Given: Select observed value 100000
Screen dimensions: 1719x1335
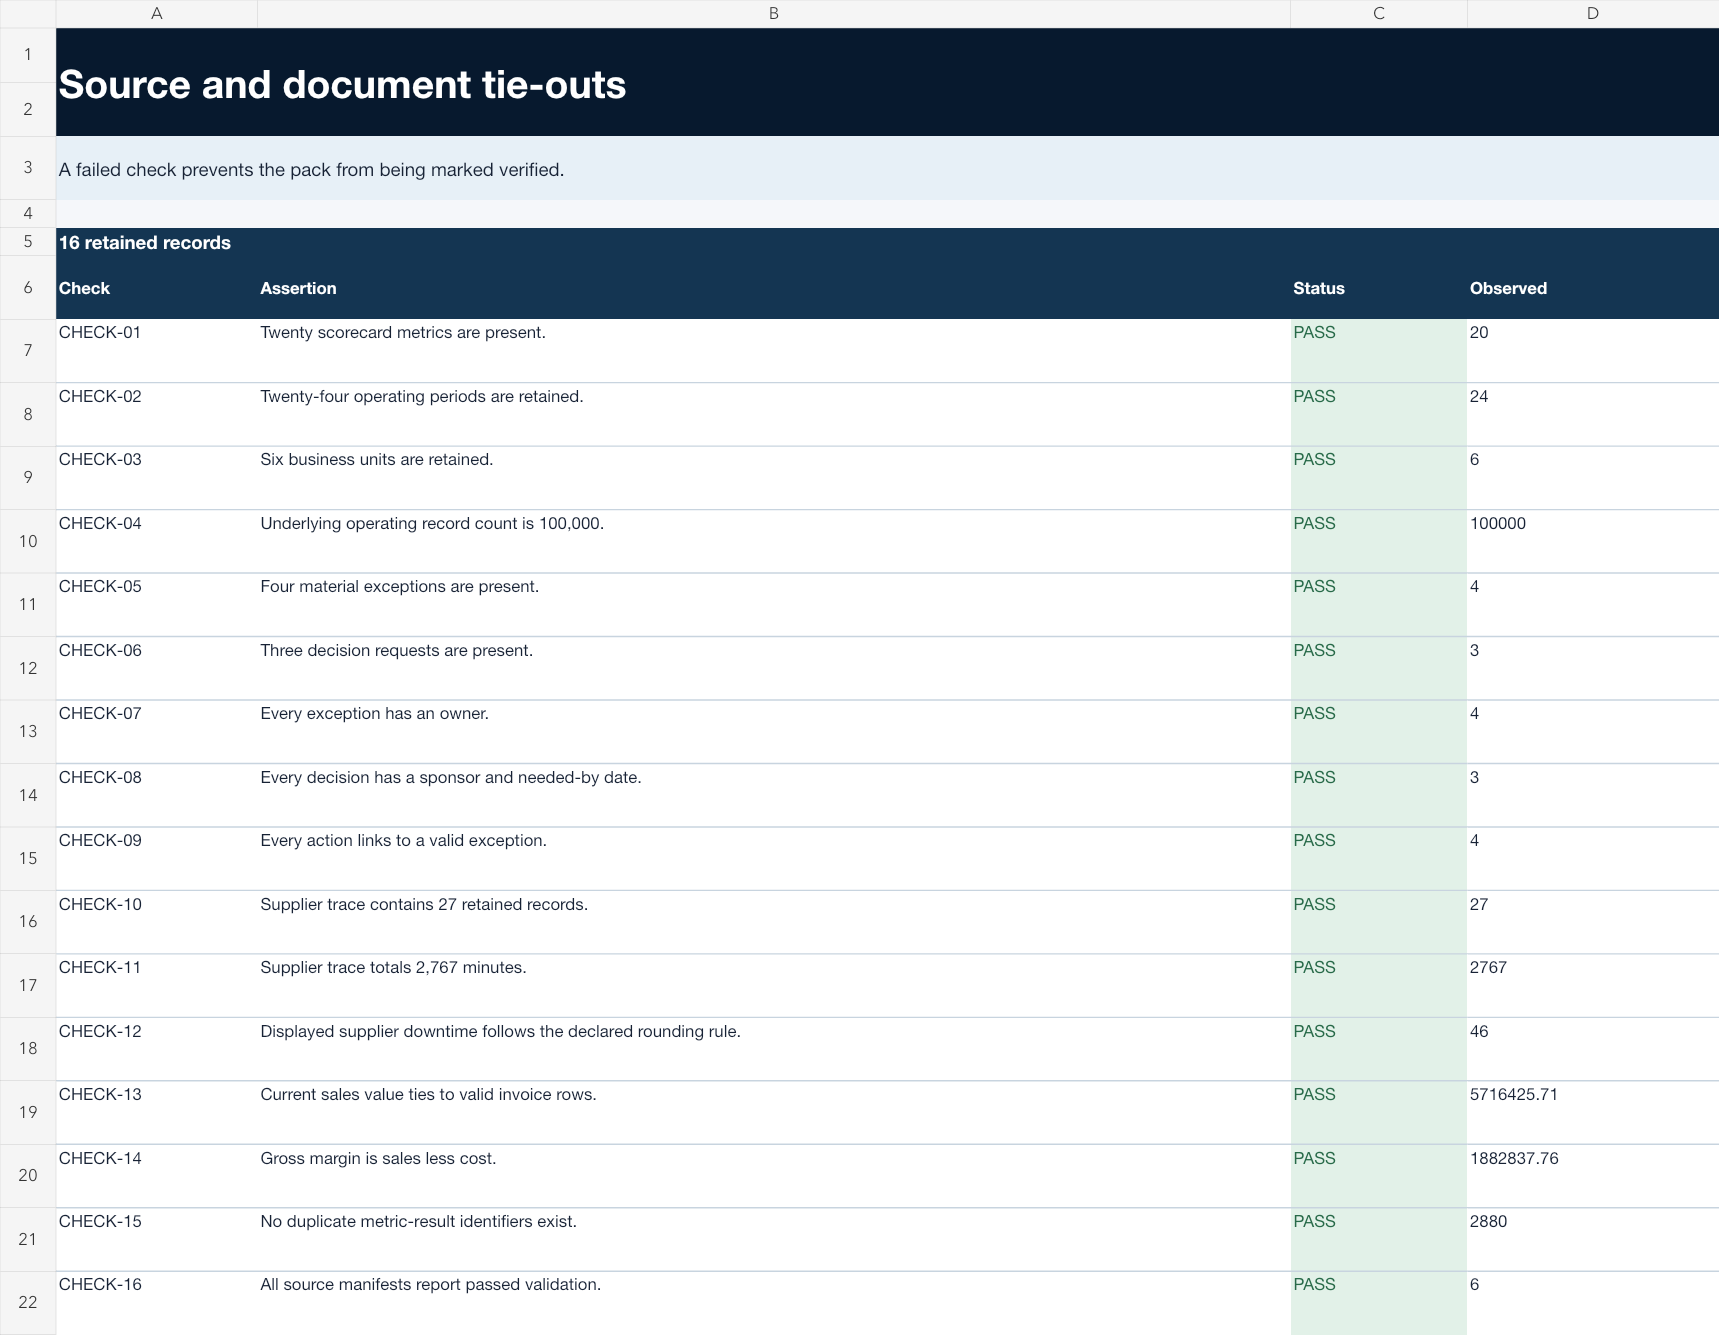Looking at the screenshot, I should point(1592,541).
